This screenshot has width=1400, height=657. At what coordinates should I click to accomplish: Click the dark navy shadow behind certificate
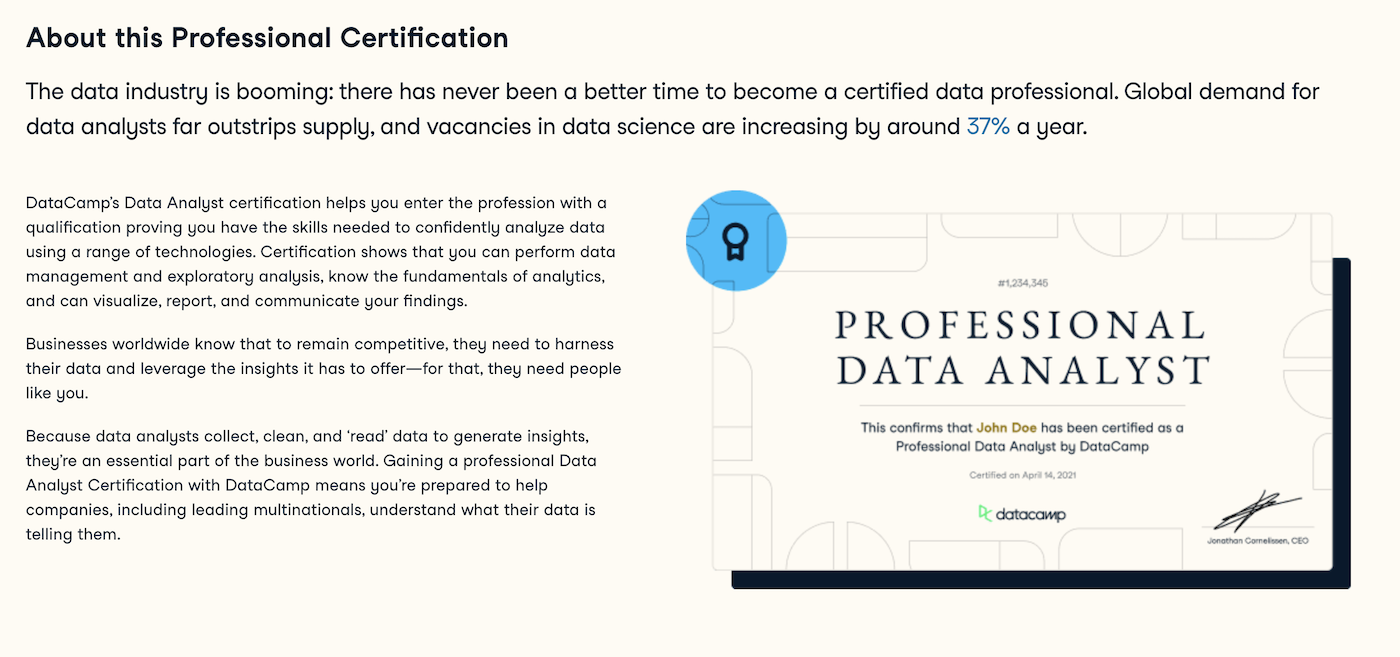click(x=1040, y=580)
